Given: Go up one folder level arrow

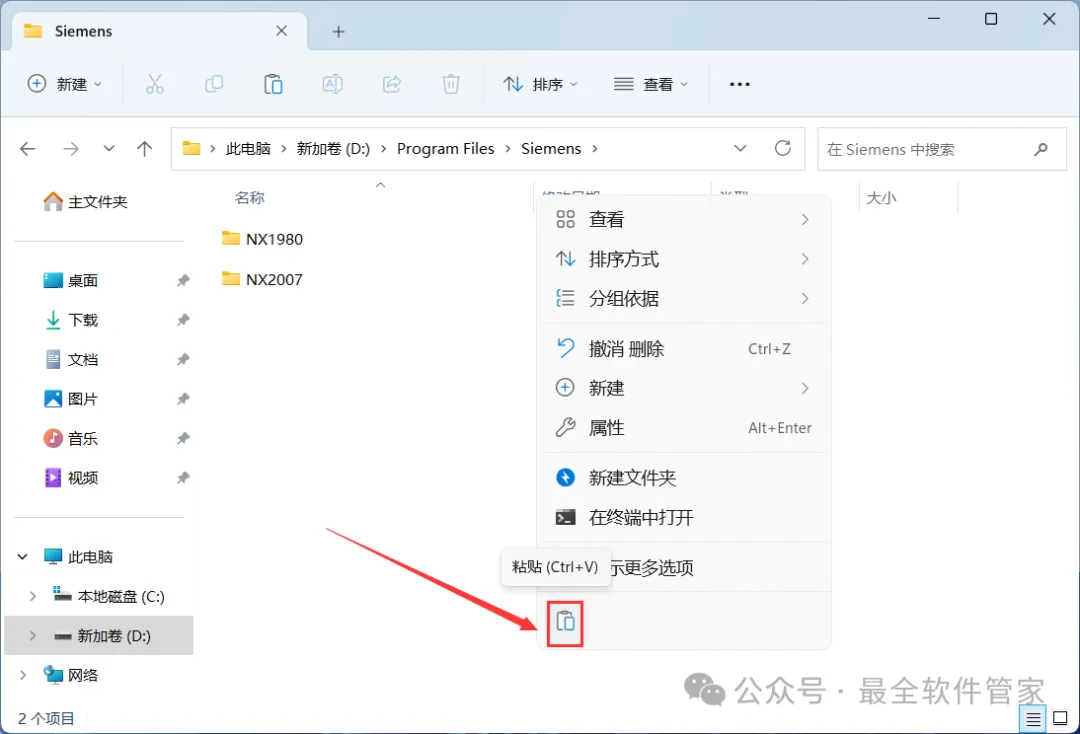Looking at the screenshot, I should tap(145, 149).
